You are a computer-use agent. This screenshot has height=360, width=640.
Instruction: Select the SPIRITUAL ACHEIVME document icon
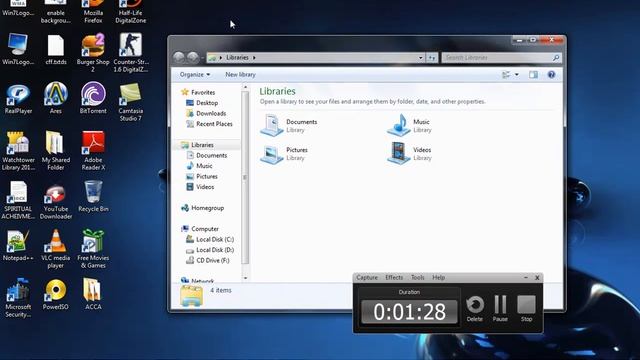click(x=18, y=200)
